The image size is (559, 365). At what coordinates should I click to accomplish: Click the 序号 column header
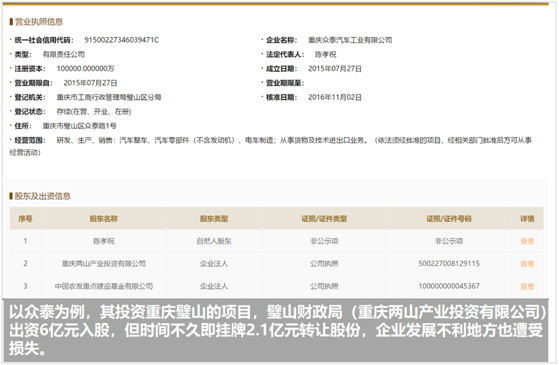tap(25, 219)
